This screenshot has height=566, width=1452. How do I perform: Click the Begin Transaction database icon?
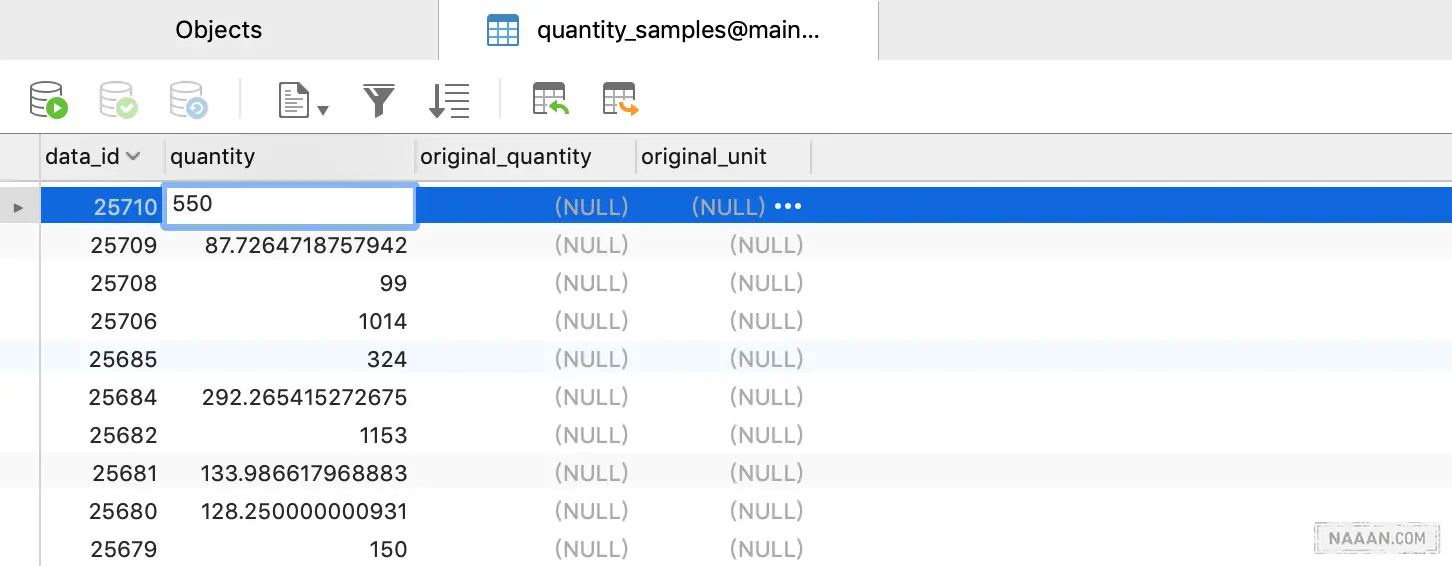48,100
